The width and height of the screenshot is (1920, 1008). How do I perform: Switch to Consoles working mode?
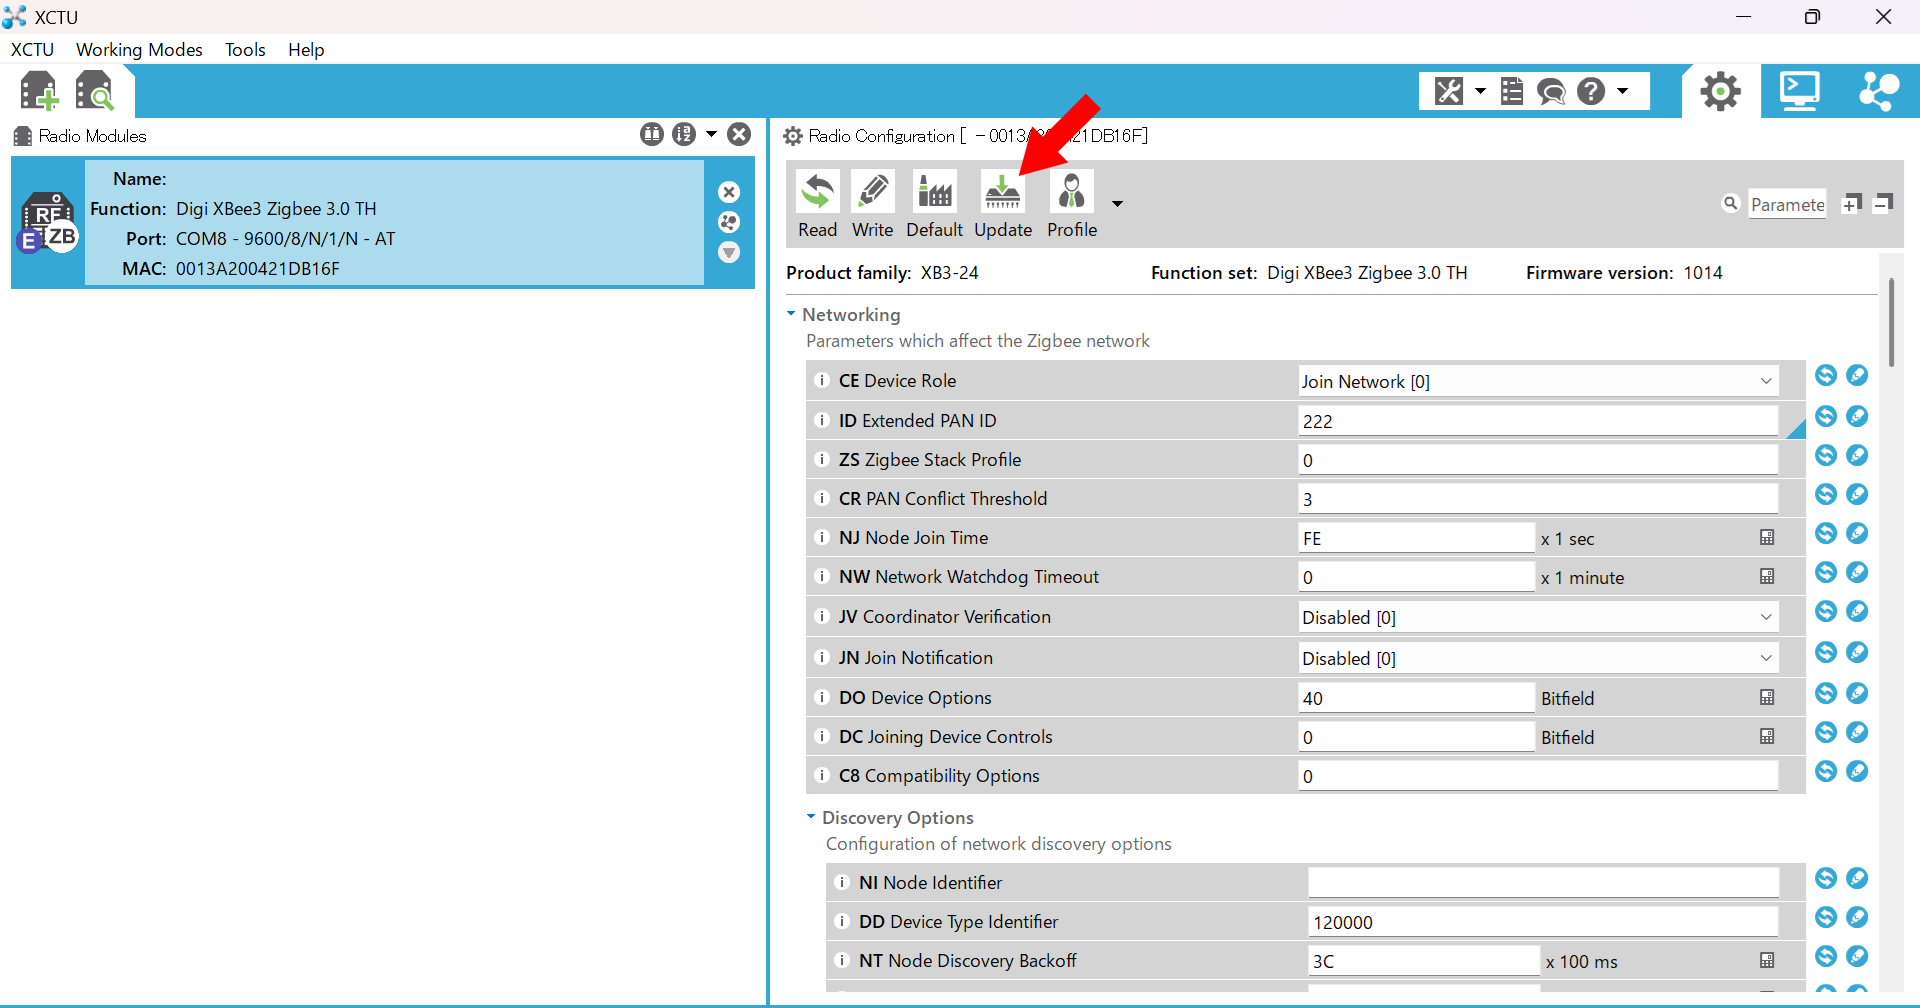point(1800,91)
